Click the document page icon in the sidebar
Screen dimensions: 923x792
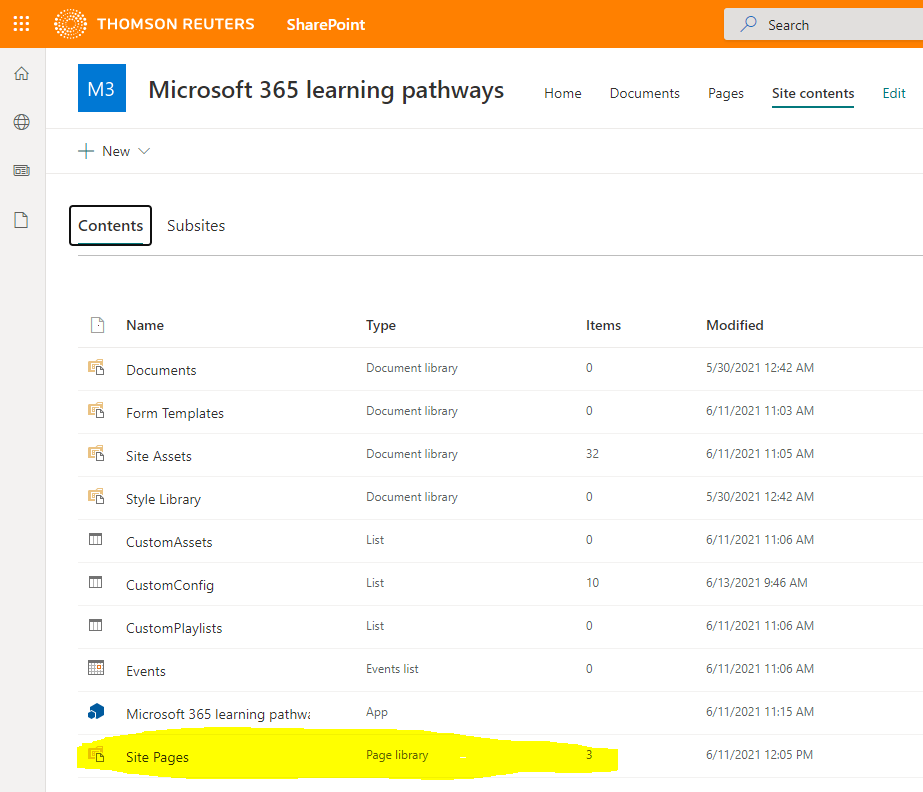coord(19,219)
